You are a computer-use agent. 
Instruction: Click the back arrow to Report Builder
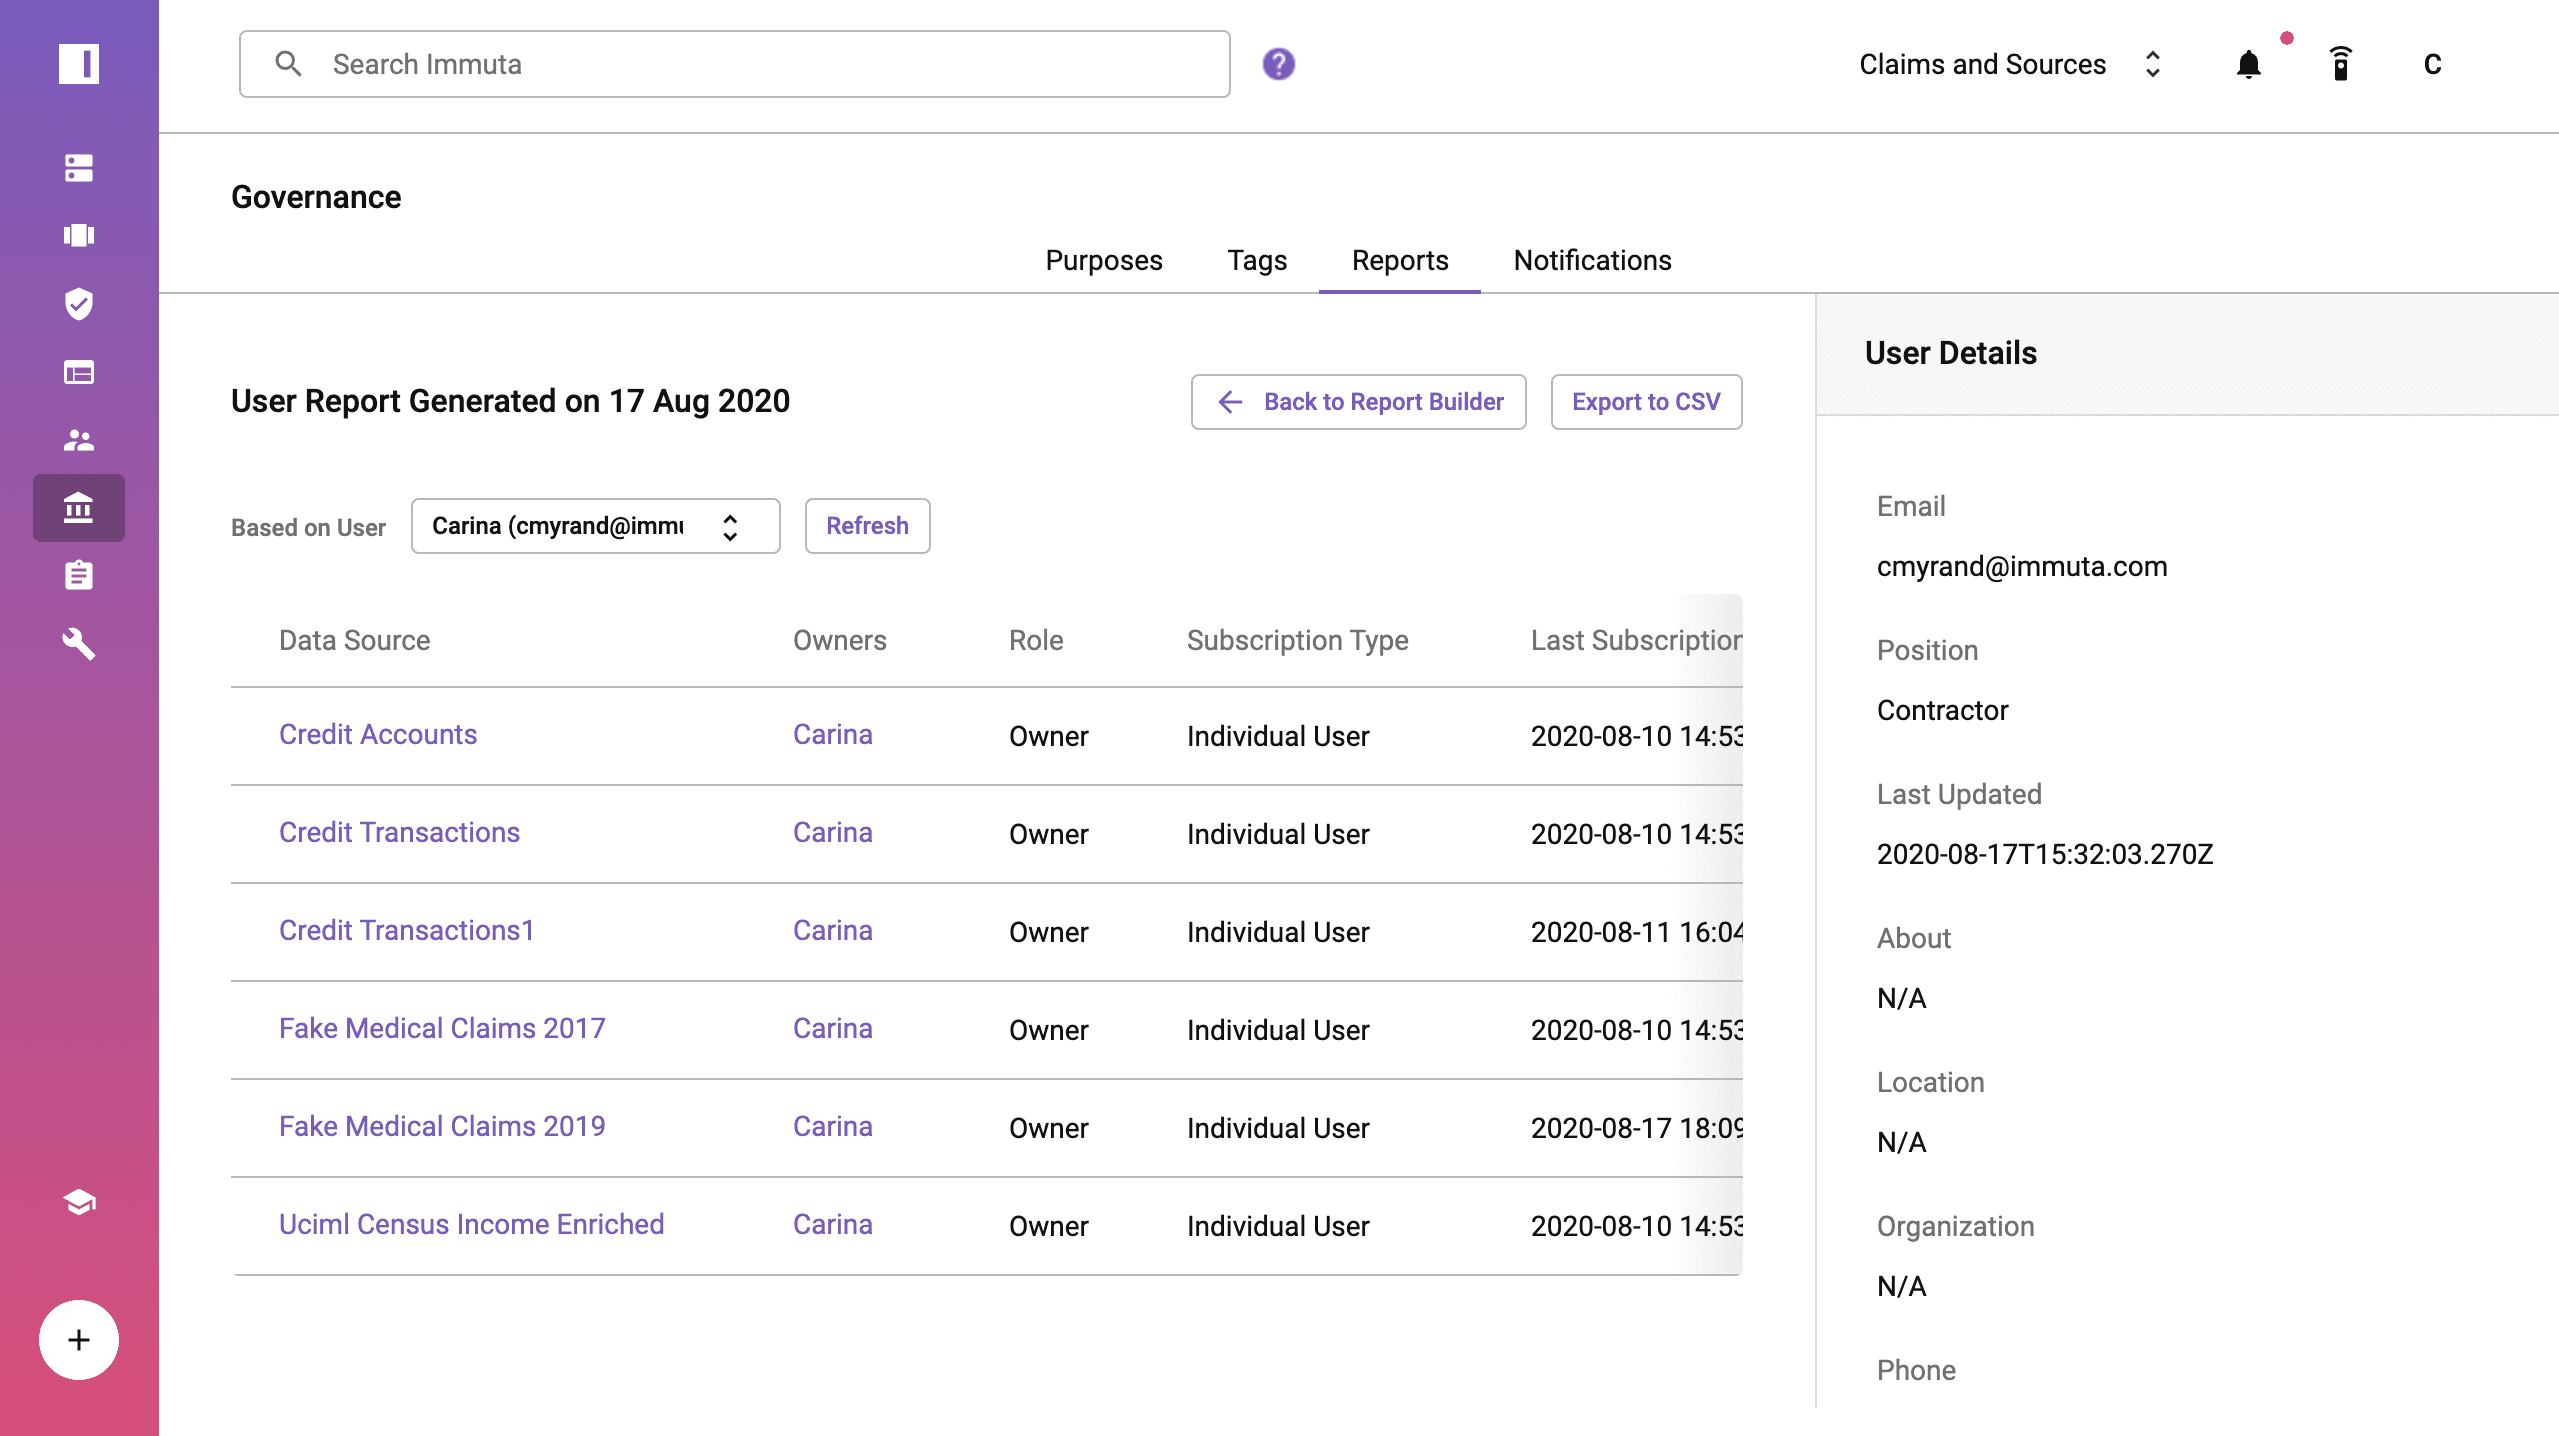(x=1230, y=401)
